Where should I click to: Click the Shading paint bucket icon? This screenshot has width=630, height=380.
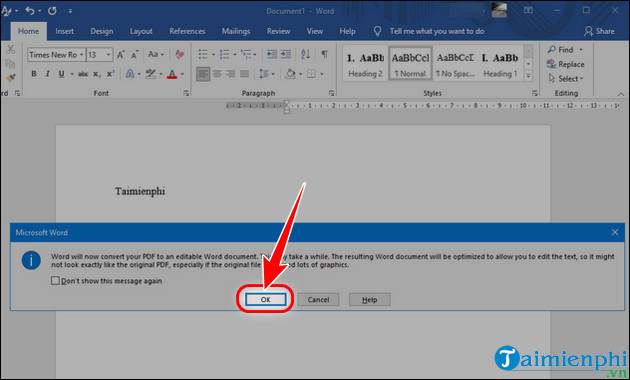tap(290, 74)
